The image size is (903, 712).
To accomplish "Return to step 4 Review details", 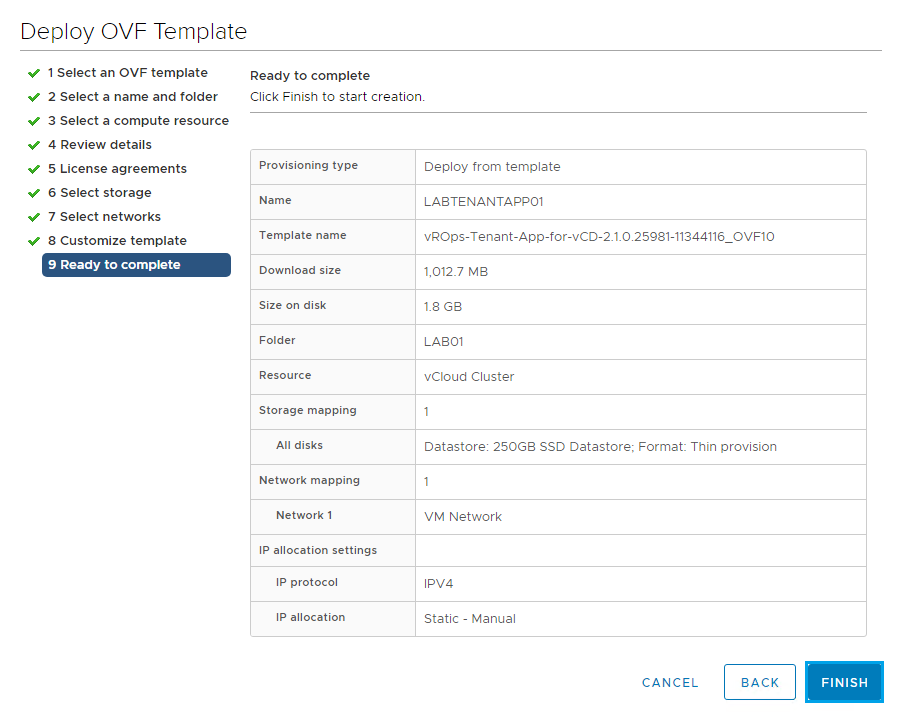I will point(99,145).
